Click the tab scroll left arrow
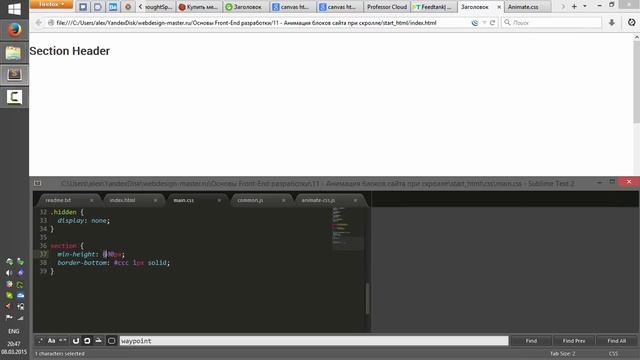The height and width of the screenshot is (360, 640). pos(140,7)
